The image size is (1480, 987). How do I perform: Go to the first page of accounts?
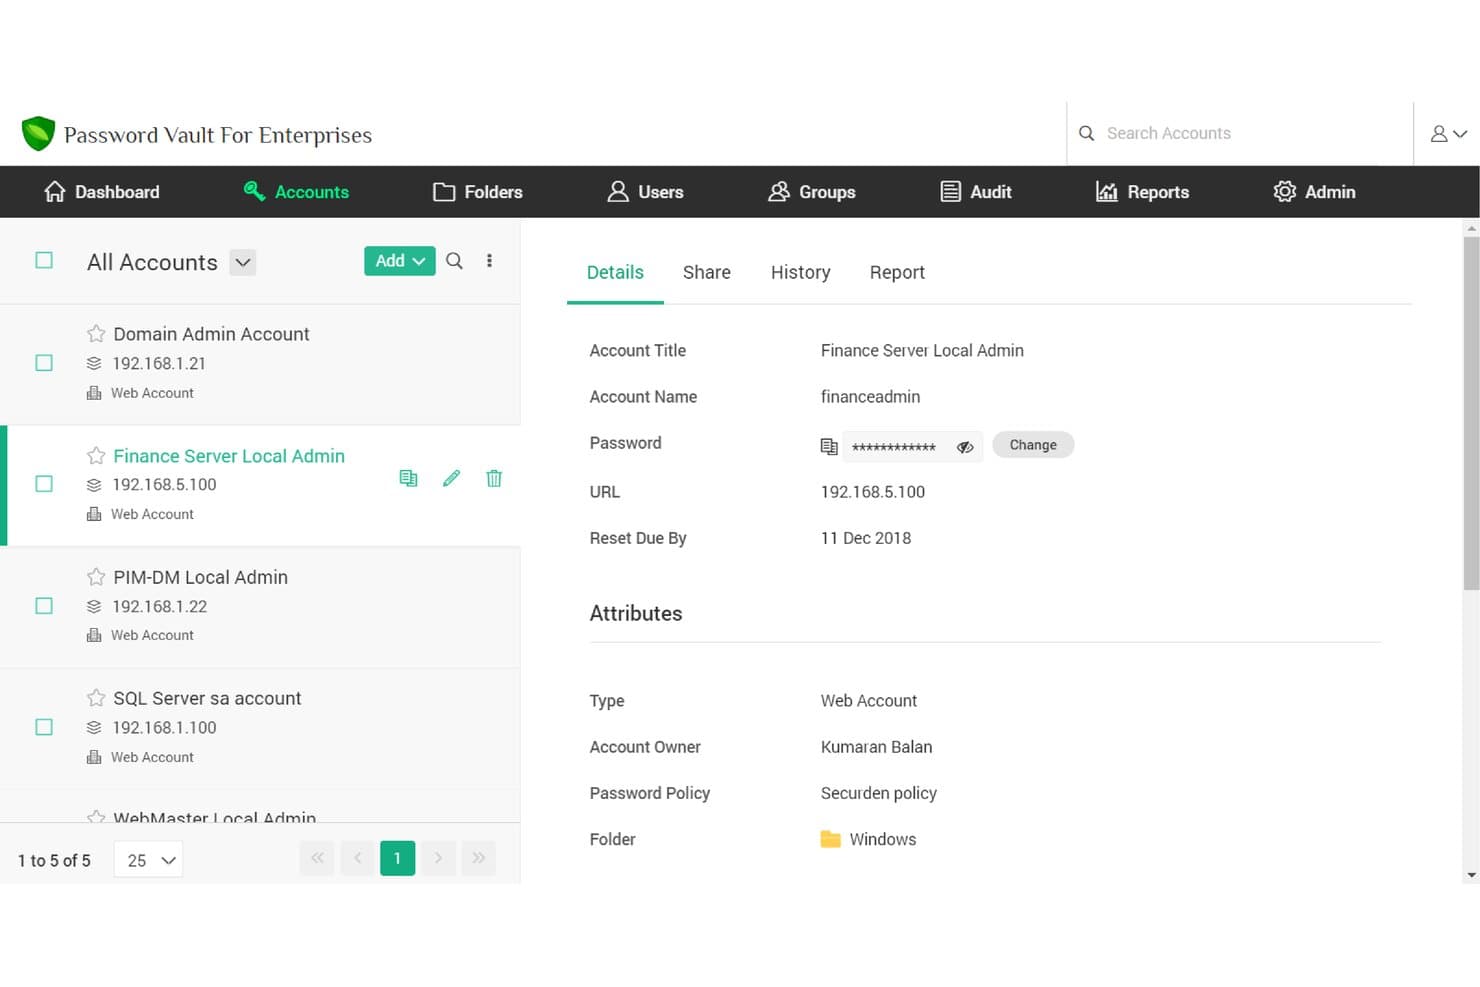pyautogui.click(x=317, y=858)
